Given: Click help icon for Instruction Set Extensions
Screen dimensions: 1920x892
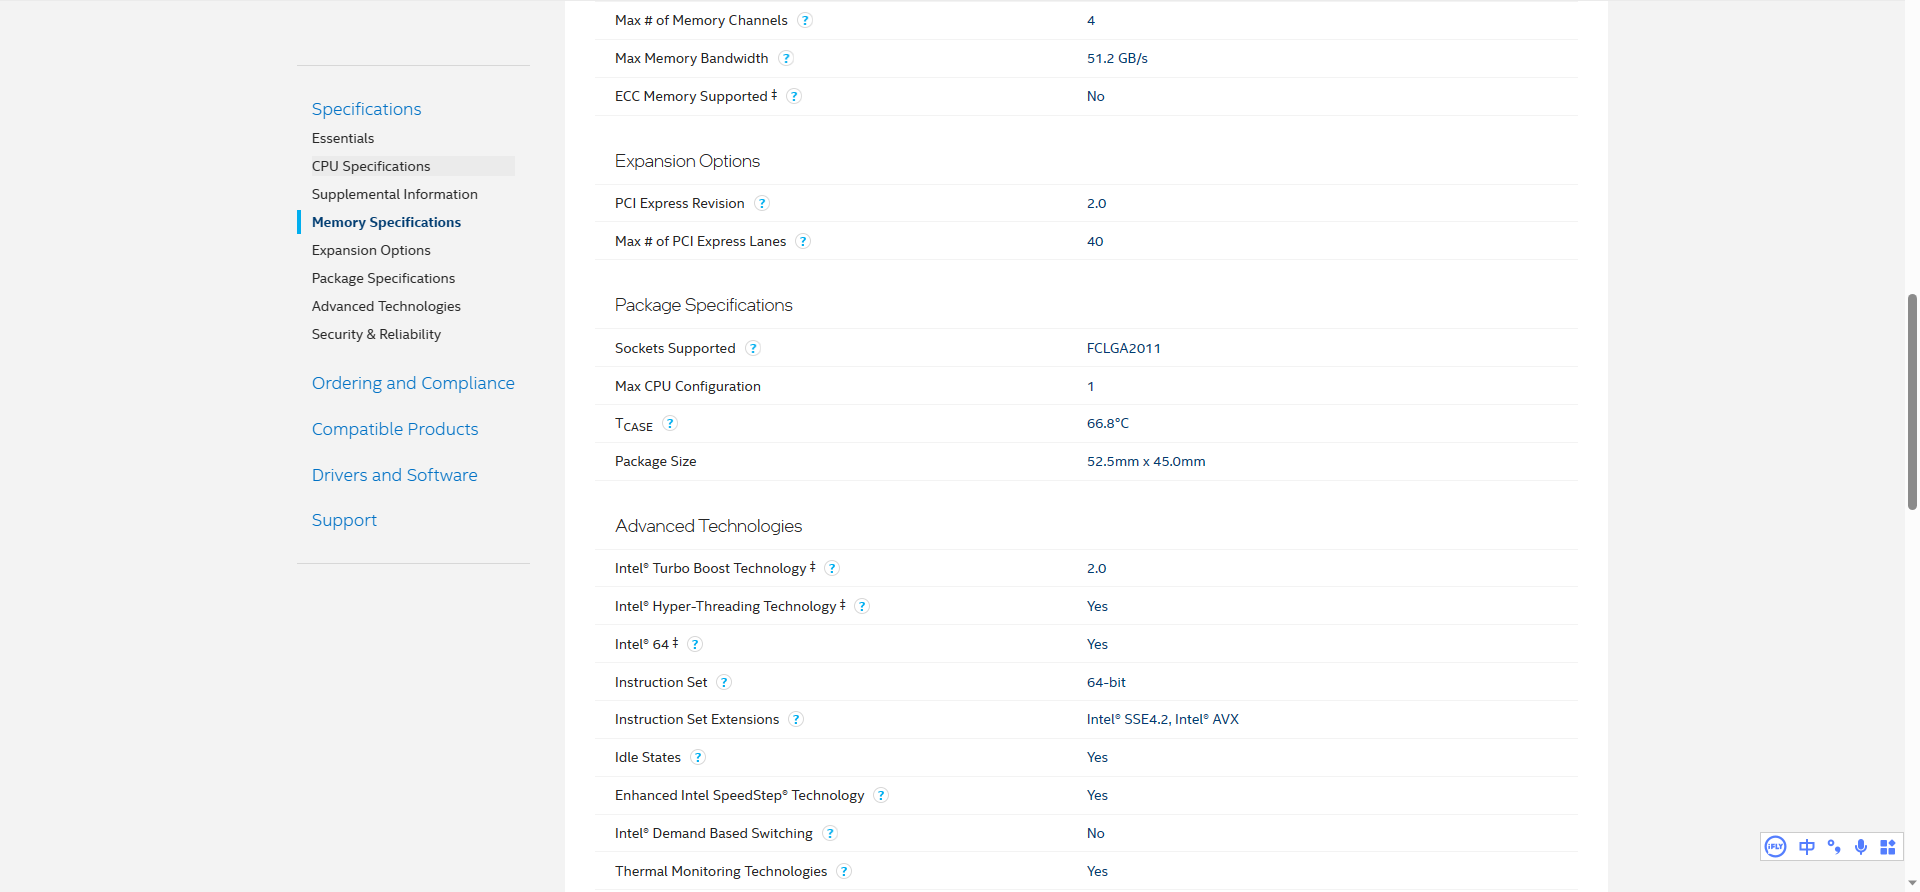Looking at the screenshot, I should (796, 720).
